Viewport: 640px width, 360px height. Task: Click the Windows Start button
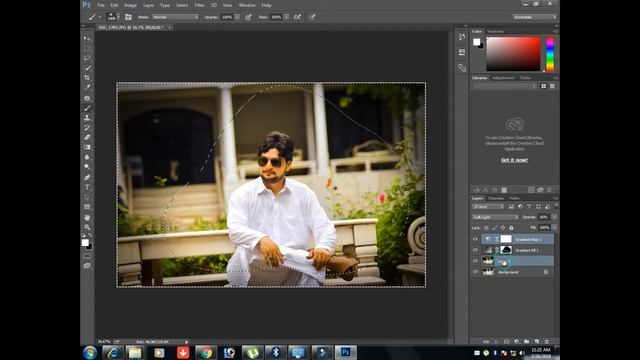[90, 352]
